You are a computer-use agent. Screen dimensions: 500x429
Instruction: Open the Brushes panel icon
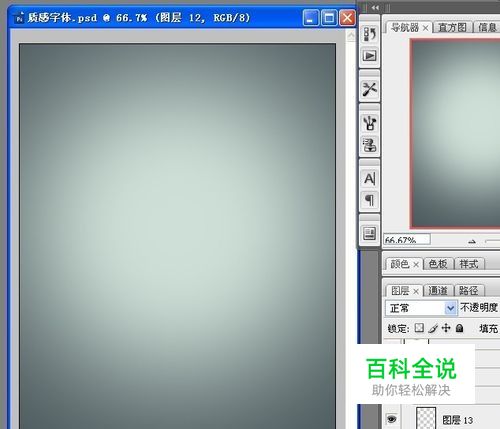(370, 123)
